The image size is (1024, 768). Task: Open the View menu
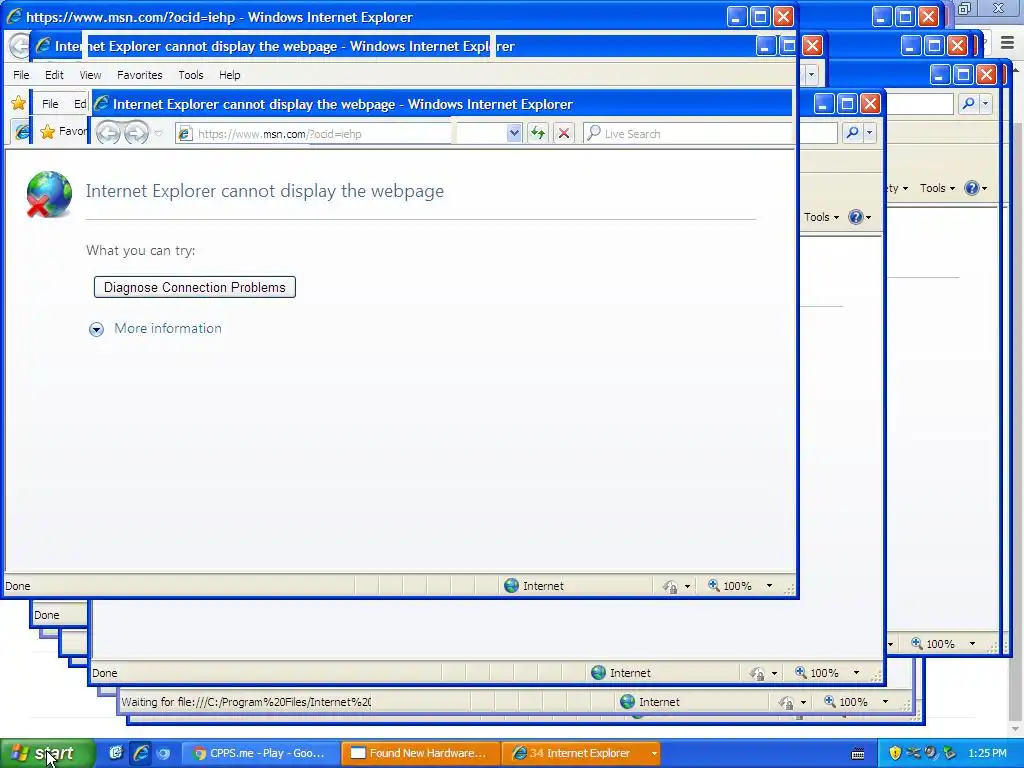click(x=90, y=75)
